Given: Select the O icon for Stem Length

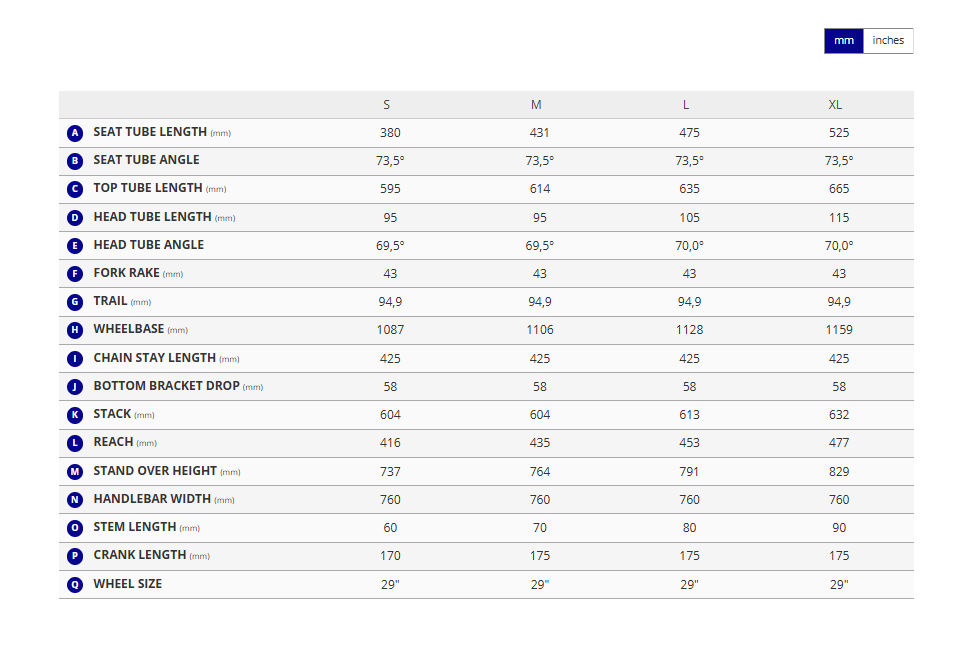Looking at the screenshot, I should tap(75, 527).
